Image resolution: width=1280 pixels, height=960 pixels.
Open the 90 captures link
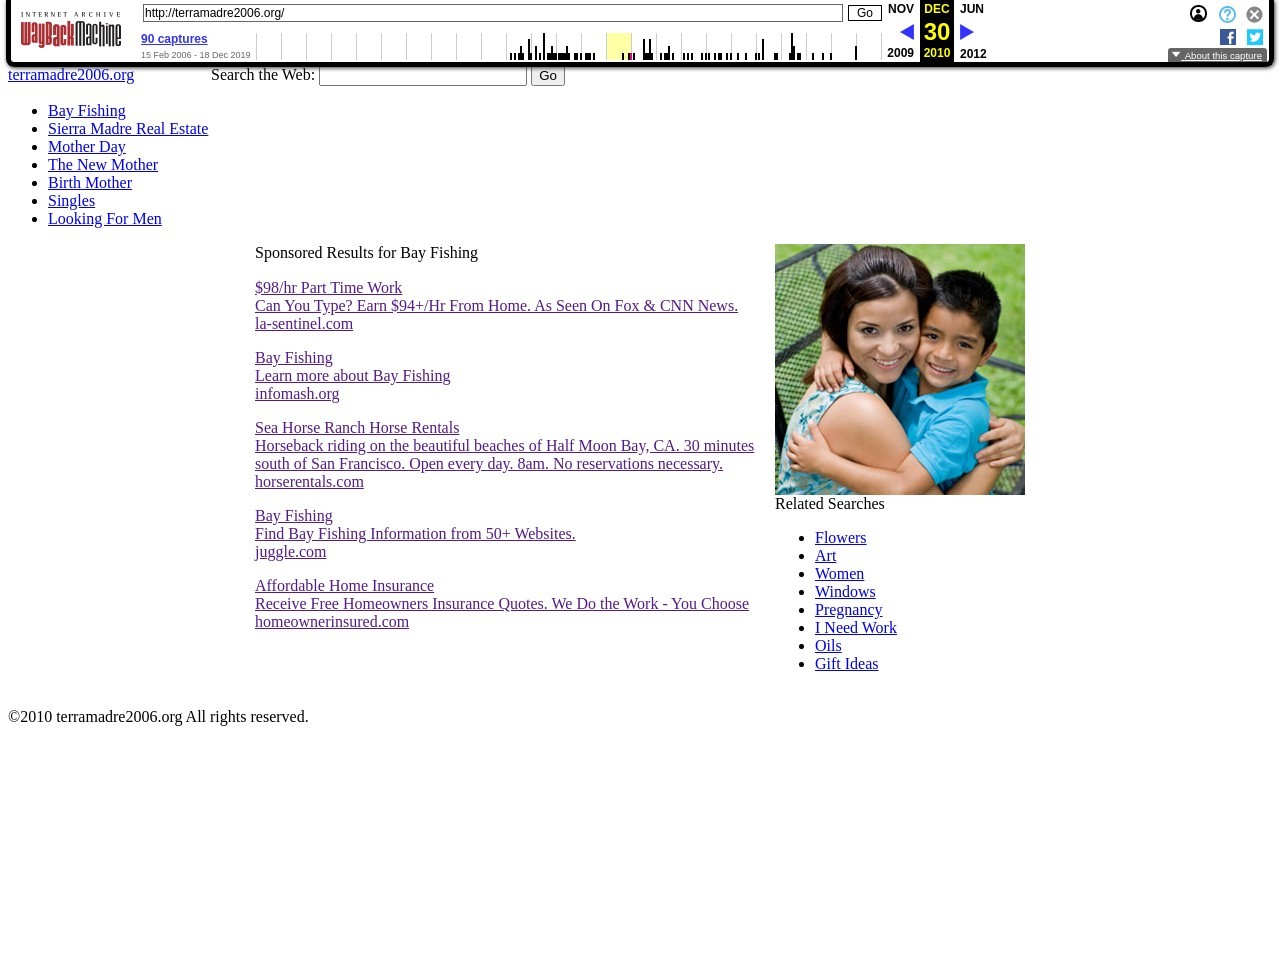coord(174,39)
